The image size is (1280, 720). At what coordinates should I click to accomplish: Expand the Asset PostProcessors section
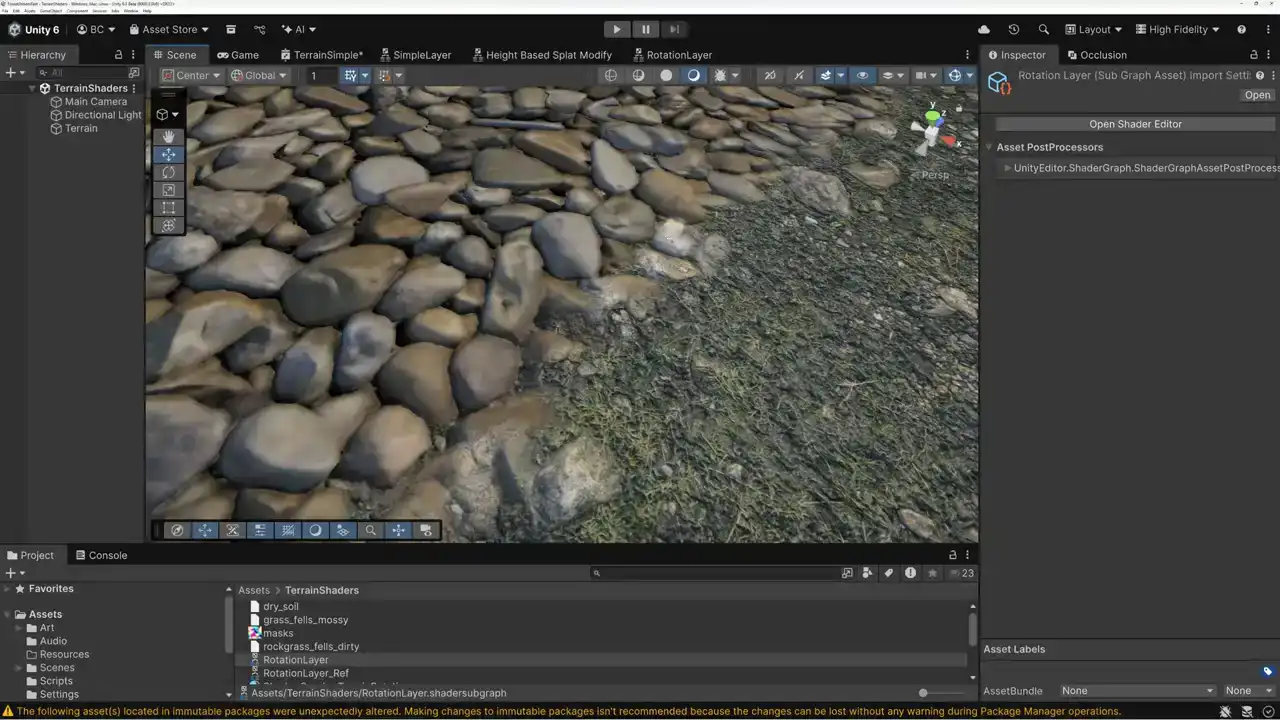click(1049, 147)
